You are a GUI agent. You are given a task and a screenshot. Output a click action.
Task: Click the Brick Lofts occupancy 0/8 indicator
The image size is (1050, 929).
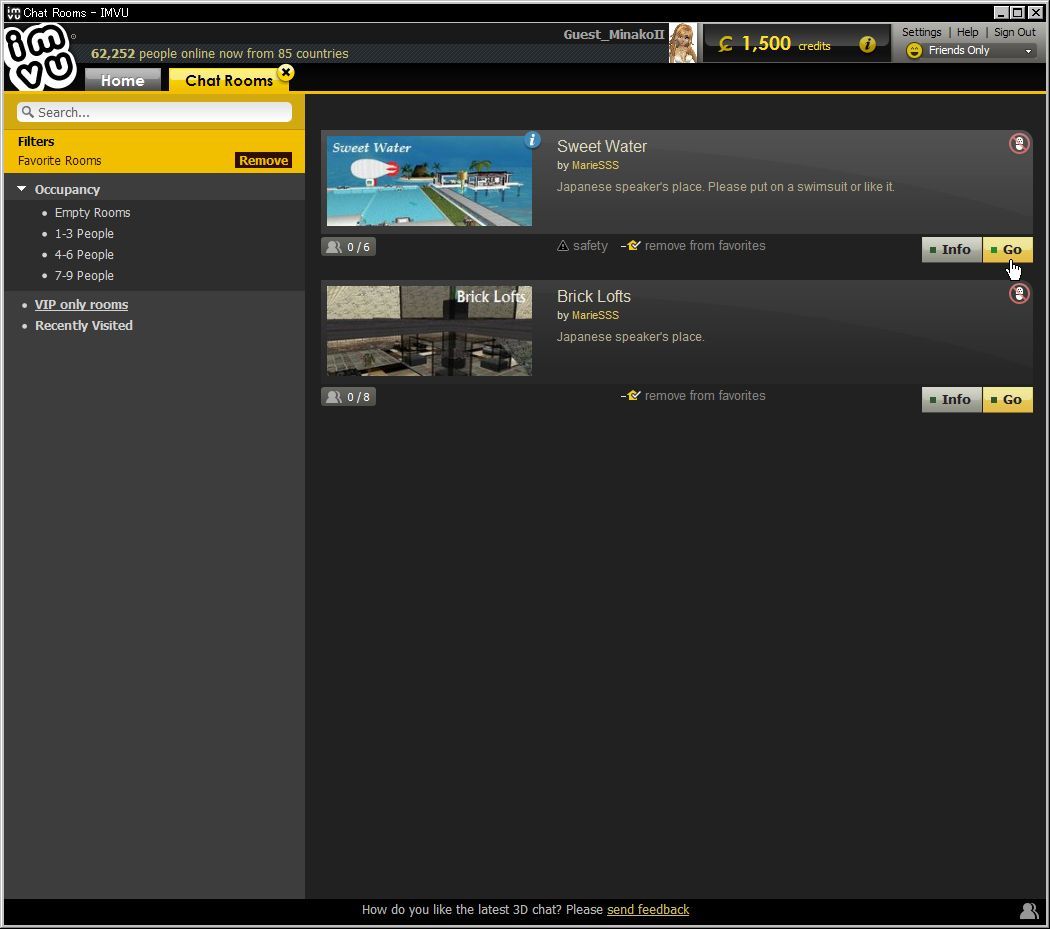tap(348, 397)
